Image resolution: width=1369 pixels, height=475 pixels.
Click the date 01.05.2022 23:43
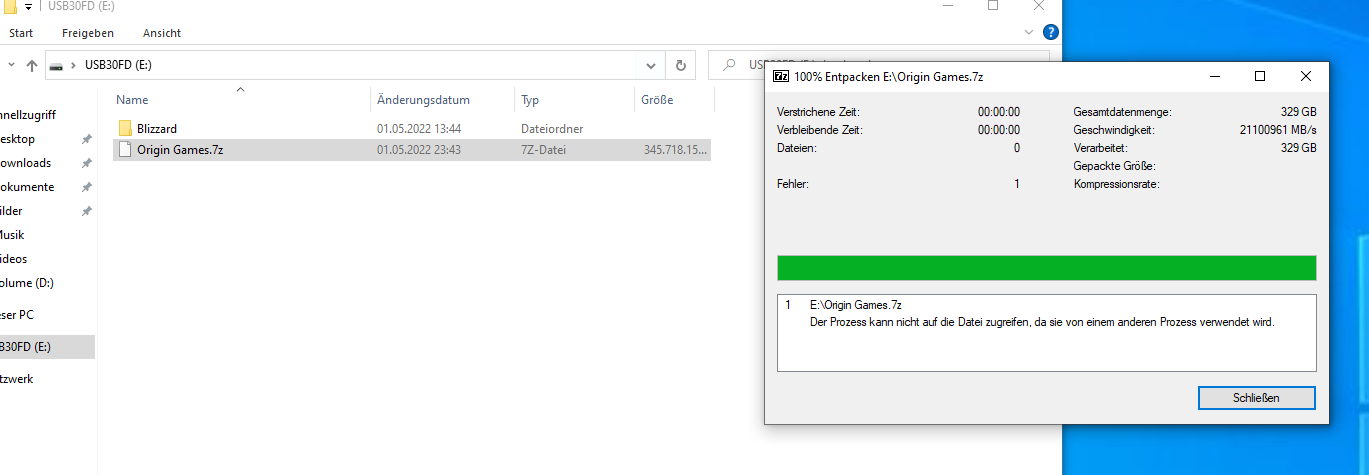click(418, 150)
